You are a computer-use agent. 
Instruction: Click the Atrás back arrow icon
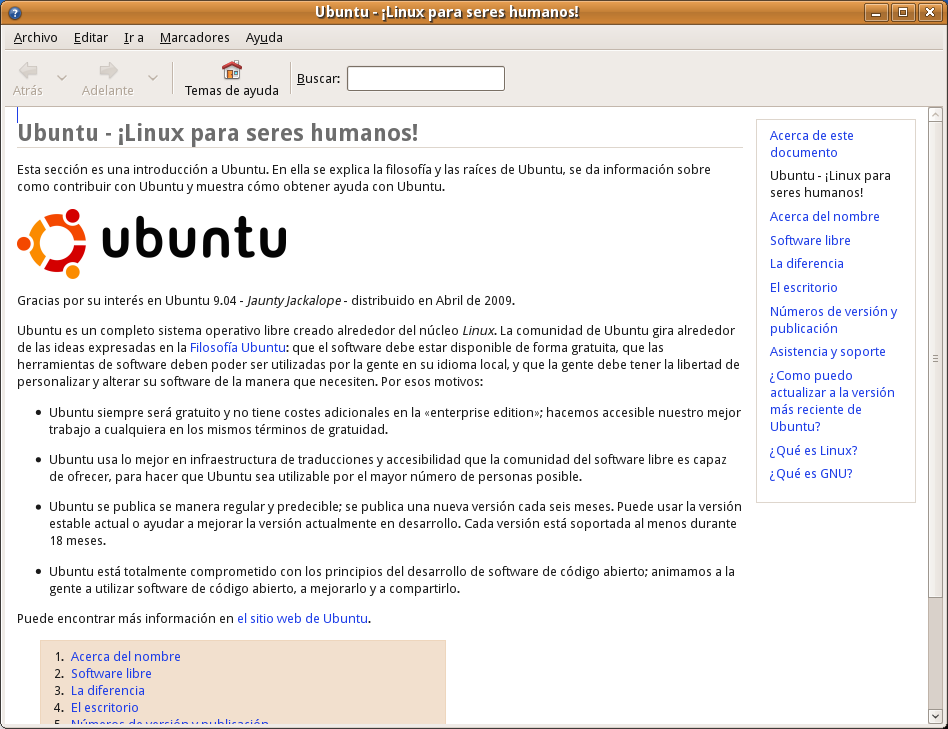pyautogui.click(x=28, y=71)
